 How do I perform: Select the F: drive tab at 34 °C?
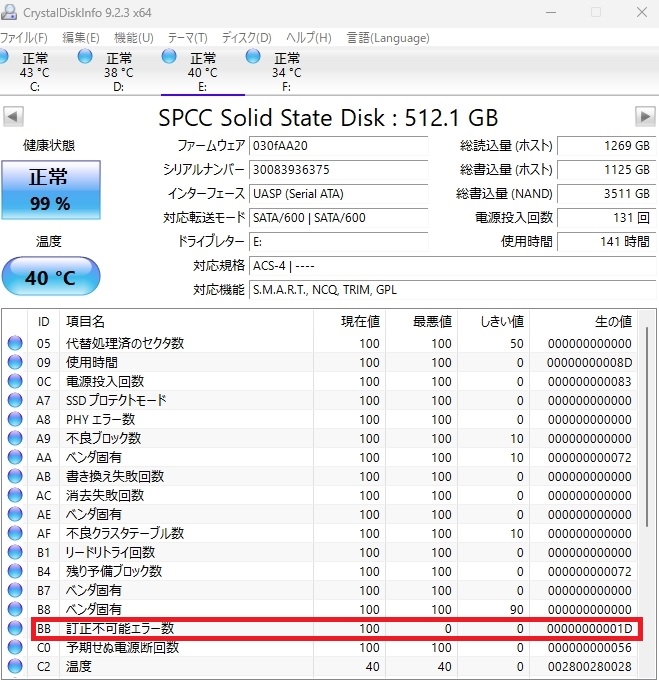pyautogui.click(x=286, y=71)
